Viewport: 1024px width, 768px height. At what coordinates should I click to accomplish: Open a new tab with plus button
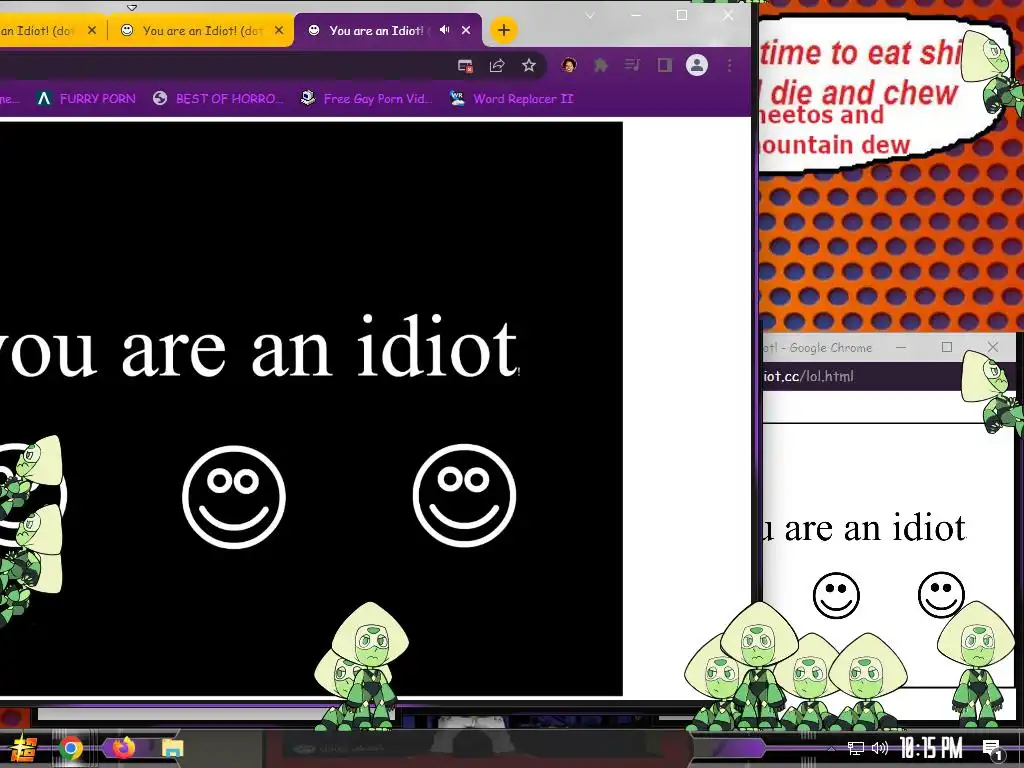(504, 30)
